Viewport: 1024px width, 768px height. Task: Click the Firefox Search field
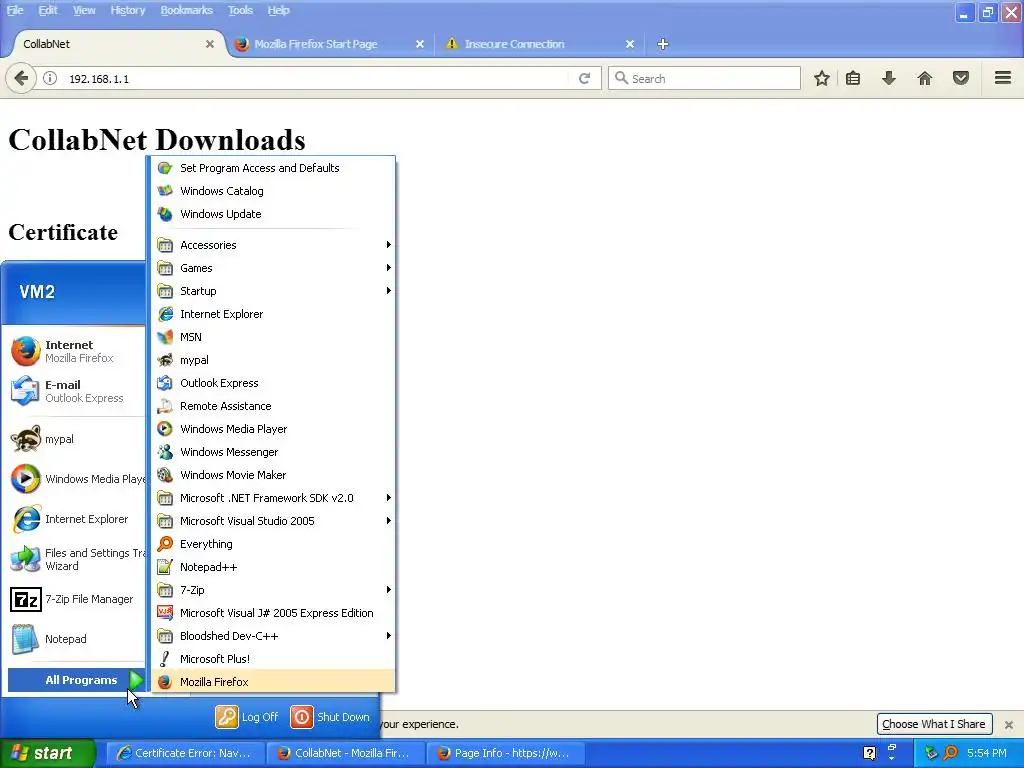705,78
